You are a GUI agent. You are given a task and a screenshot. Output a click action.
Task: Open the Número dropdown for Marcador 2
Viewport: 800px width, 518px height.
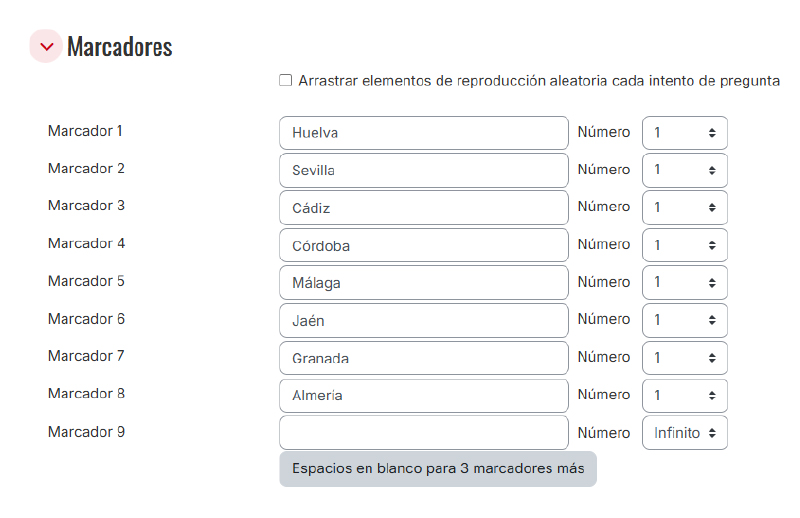(684, 170)
